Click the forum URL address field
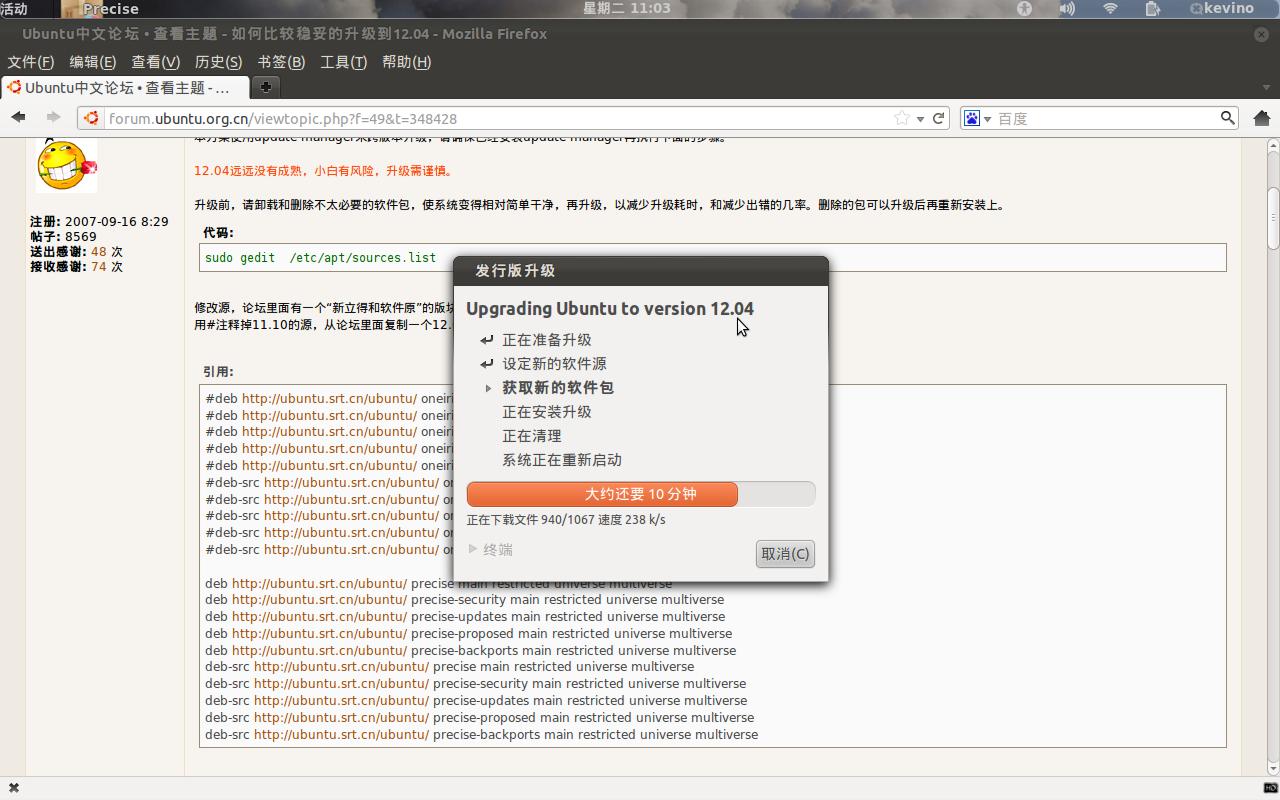This screenshot has width=1280, height=800. click(500, 118)
